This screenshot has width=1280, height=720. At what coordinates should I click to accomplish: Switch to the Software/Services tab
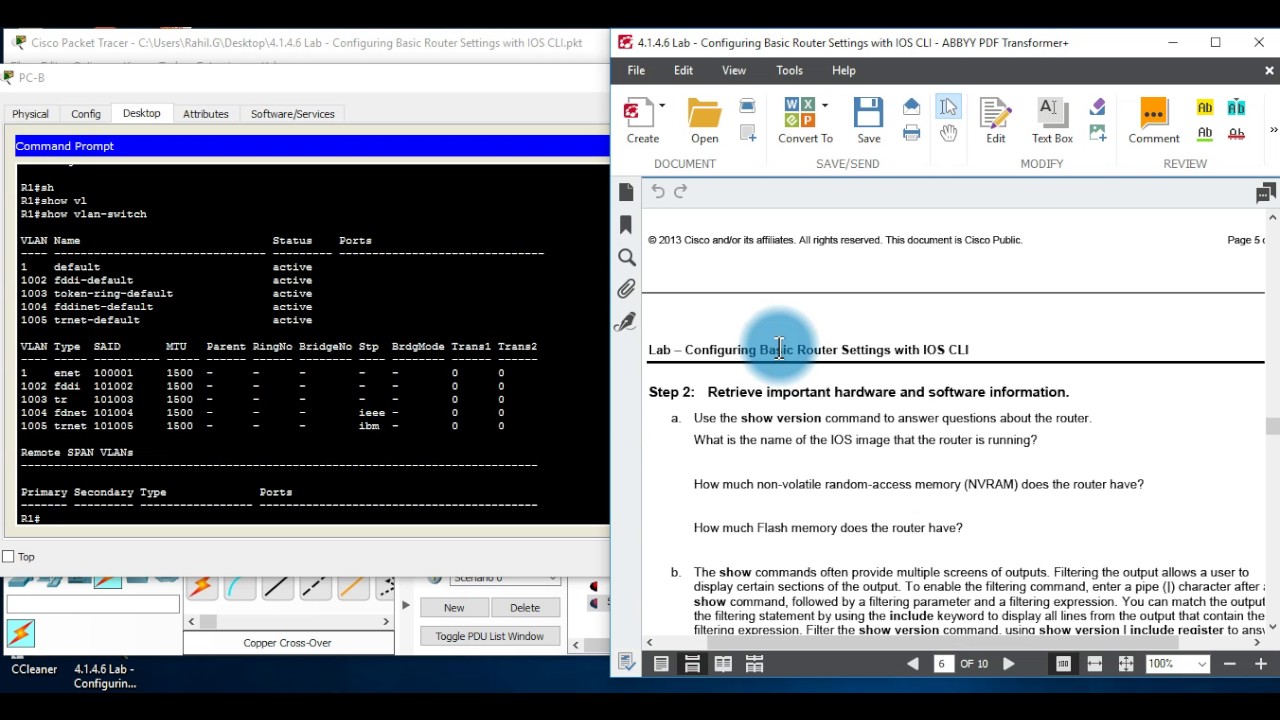tap(292, 114)
